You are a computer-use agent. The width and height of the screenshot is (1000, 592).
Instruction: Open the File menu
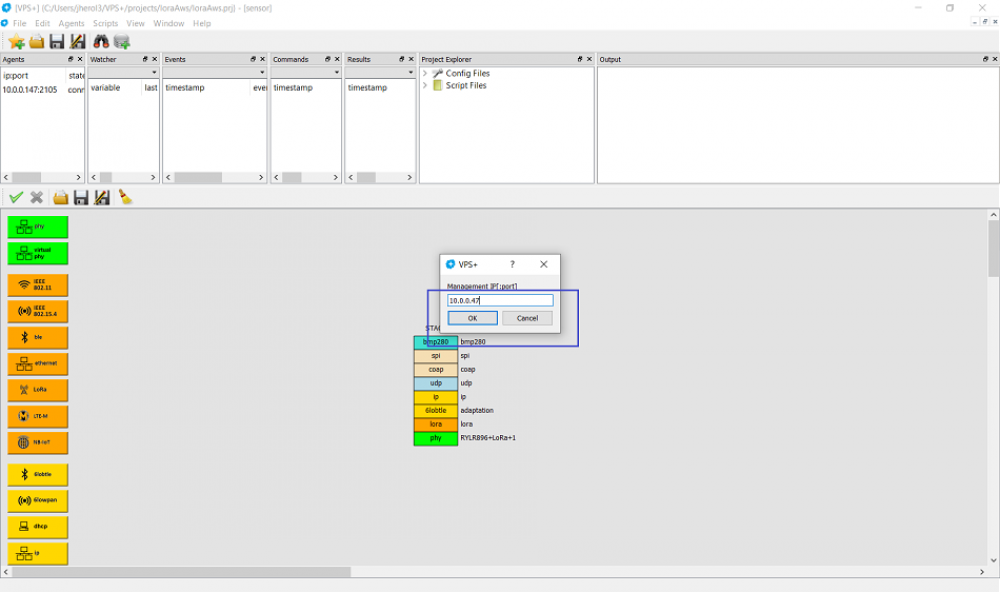20,23
